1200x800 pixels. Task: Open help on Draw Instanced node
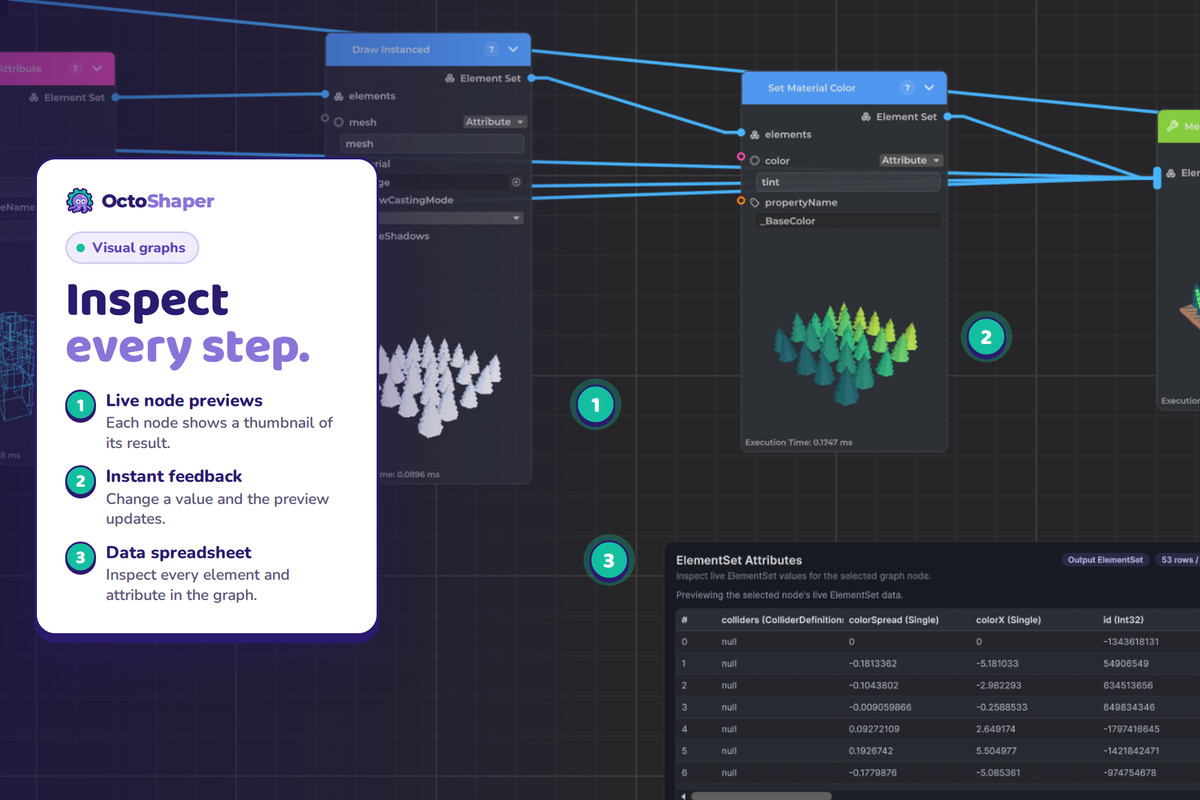[491, 49]
